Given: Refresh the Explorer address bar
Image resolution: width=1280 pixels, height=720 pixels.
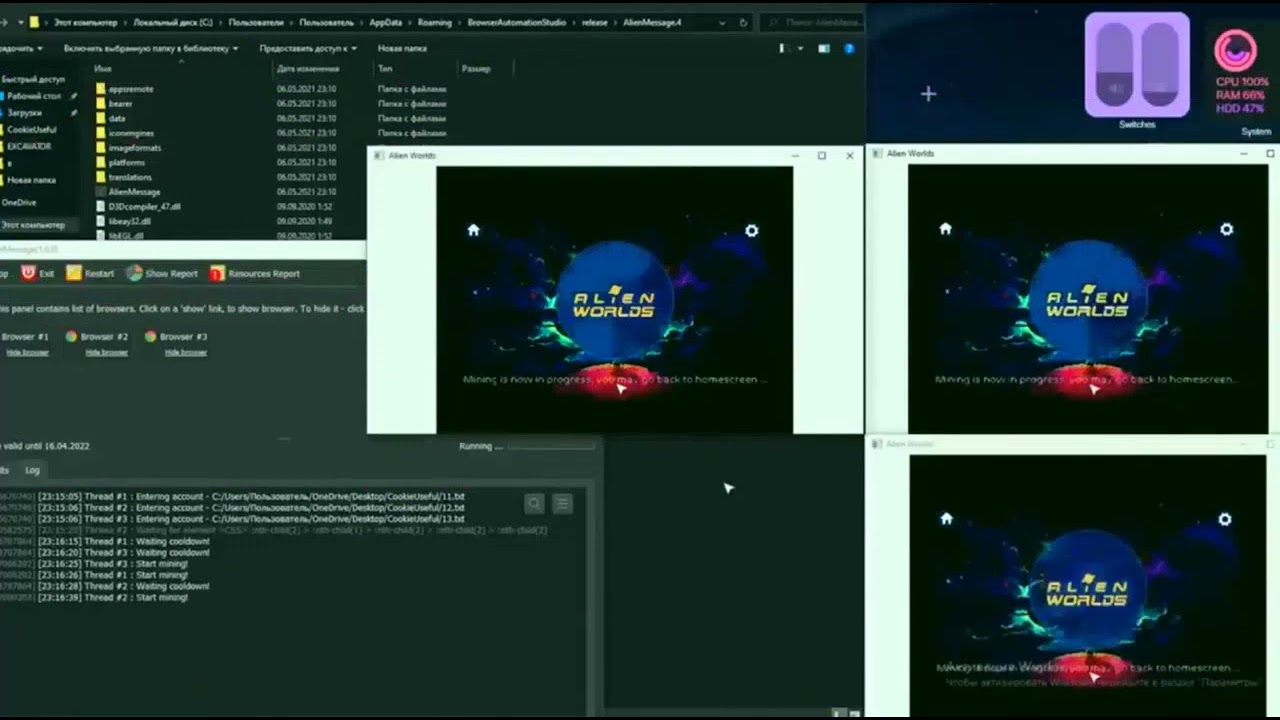Looking at the screenshot, I should (743, 22).
